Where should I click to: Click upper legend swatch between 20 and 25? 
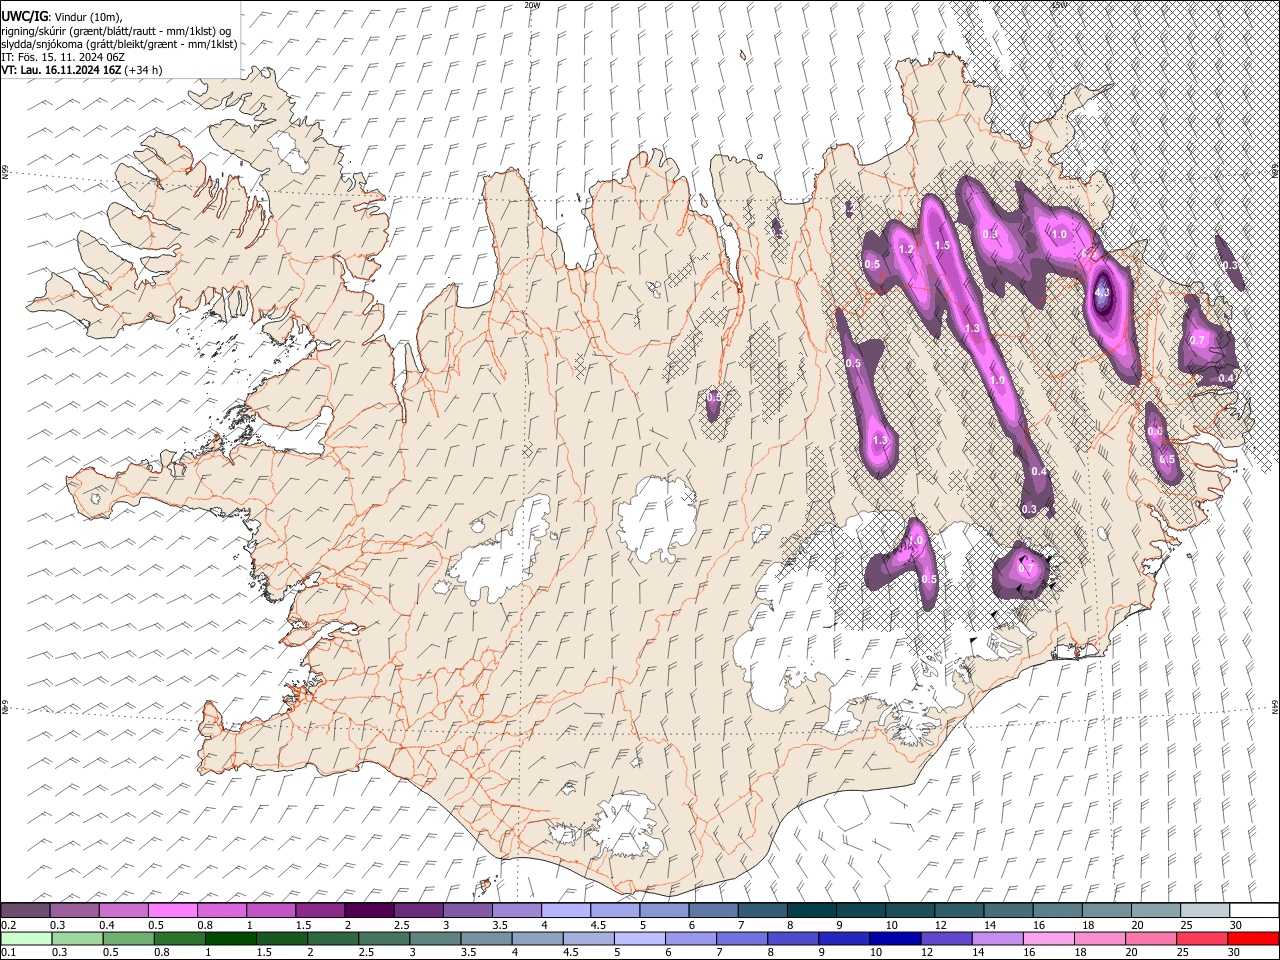click(x=1155, y=911)
